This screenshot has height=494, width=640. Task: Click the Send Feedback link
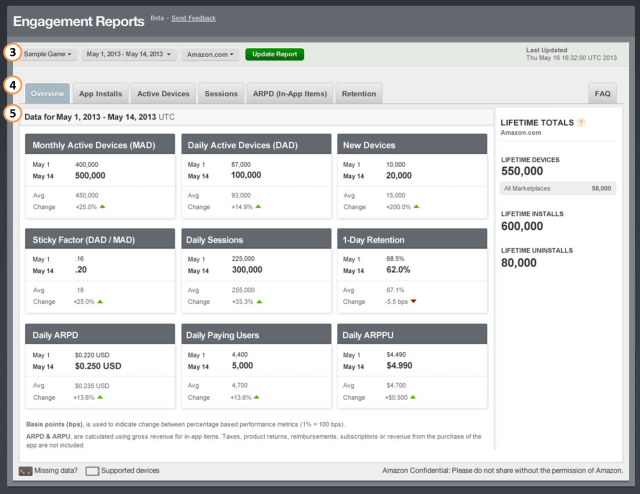pyautogui.click(x=192, y=19)
